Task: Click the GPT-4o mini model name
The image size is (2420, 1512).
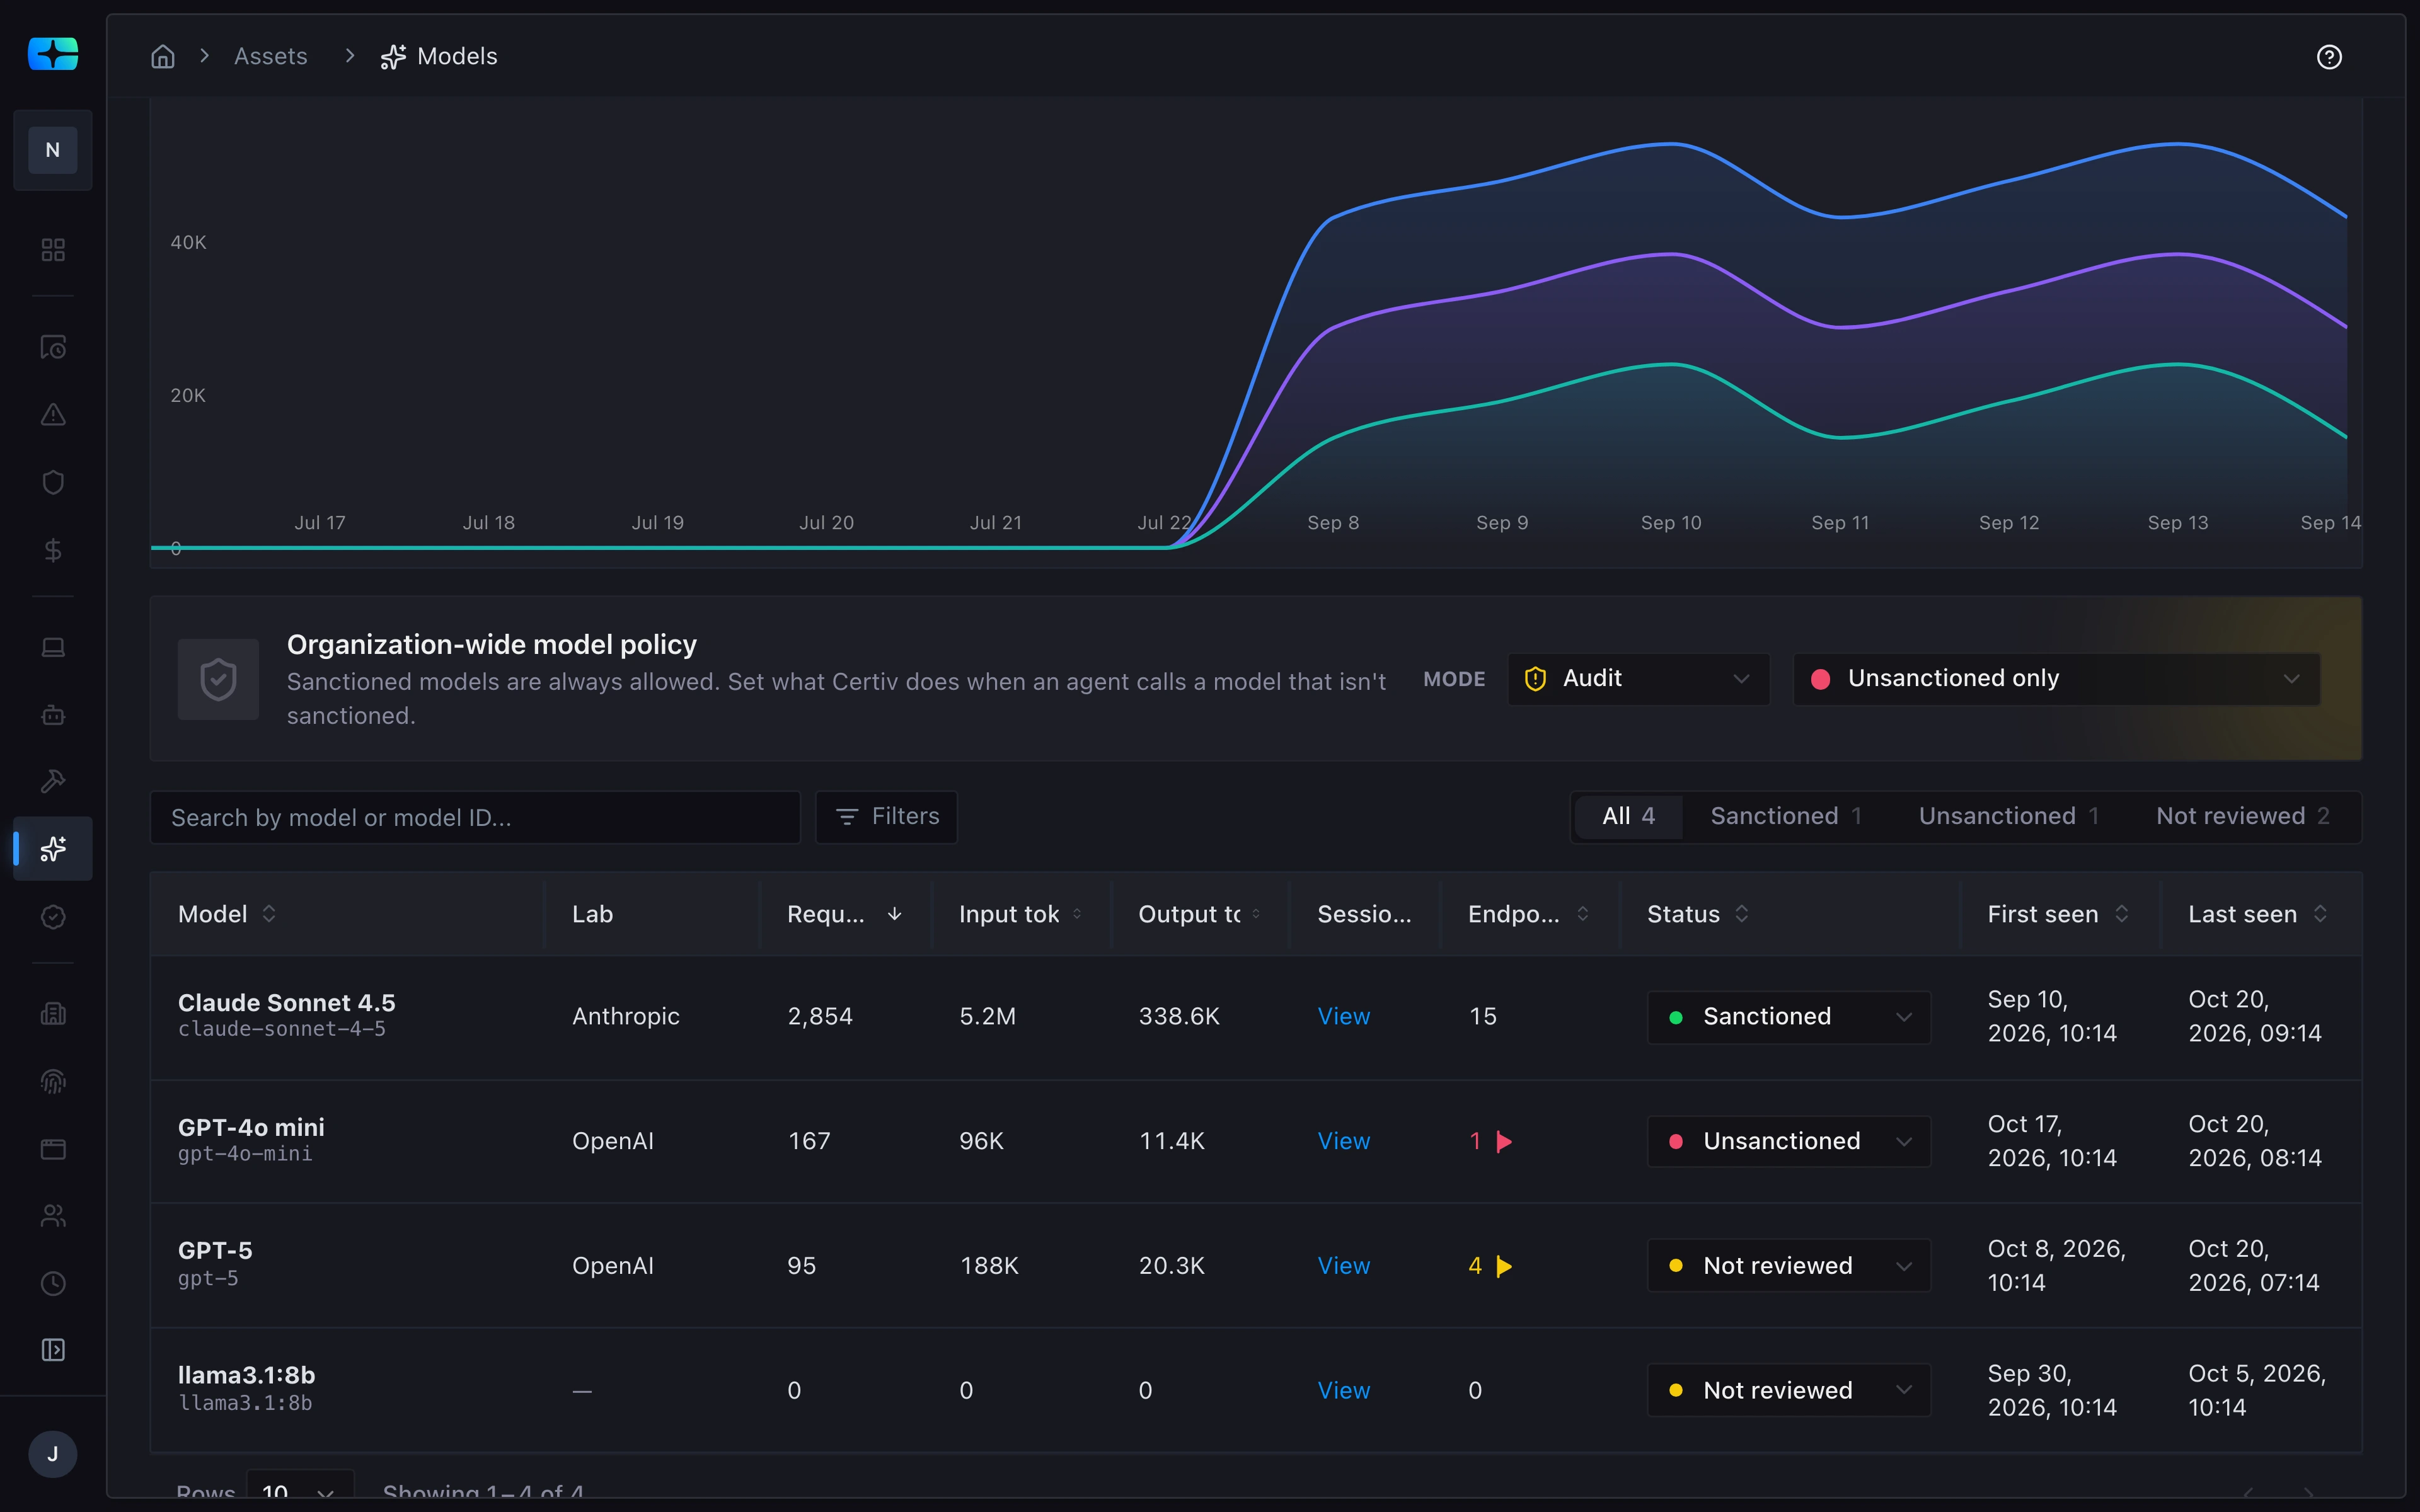Action: 251,1127
